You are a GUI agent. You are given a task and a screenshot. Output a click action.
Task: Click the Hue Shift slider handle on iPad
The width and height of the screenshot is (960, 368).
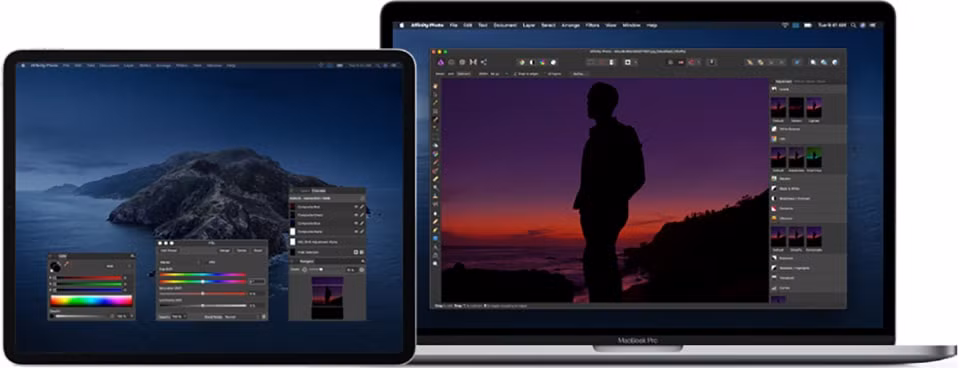click(x=203, y=282)
